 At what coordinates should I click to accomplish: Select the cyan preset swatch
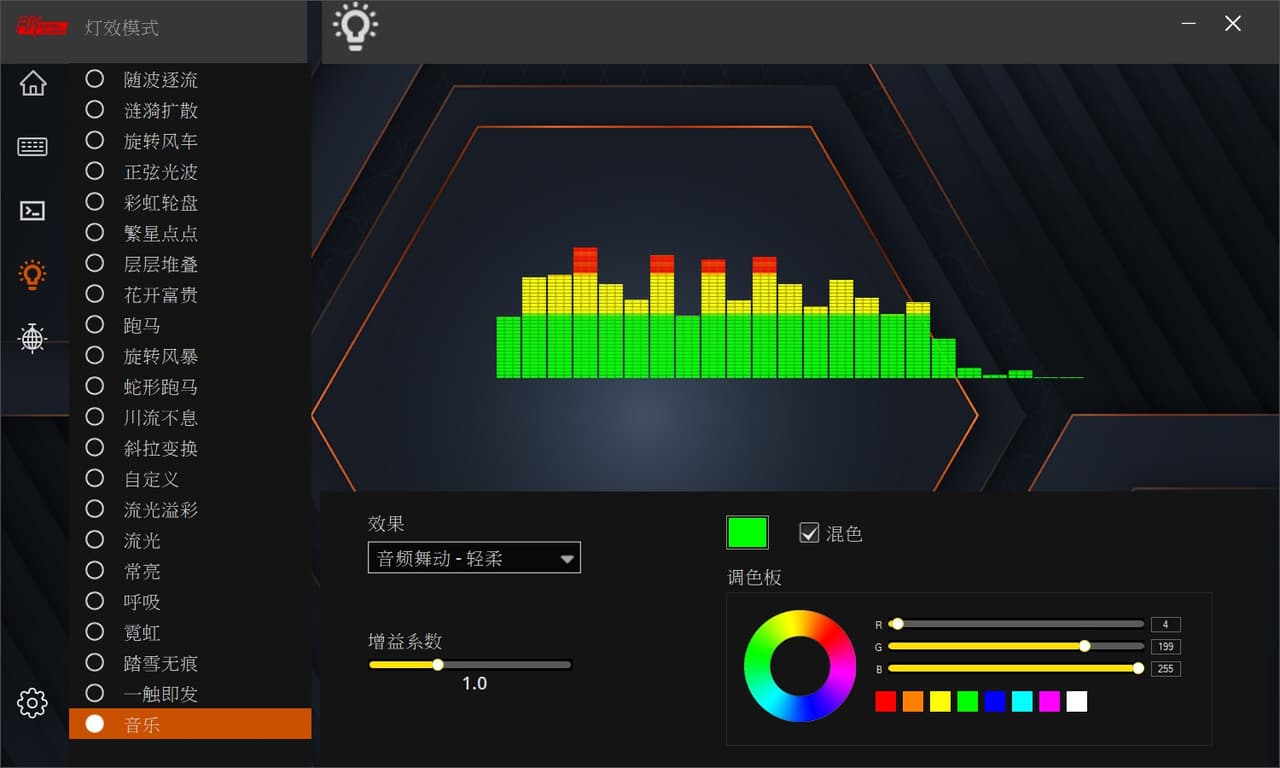coord(1022,701)
